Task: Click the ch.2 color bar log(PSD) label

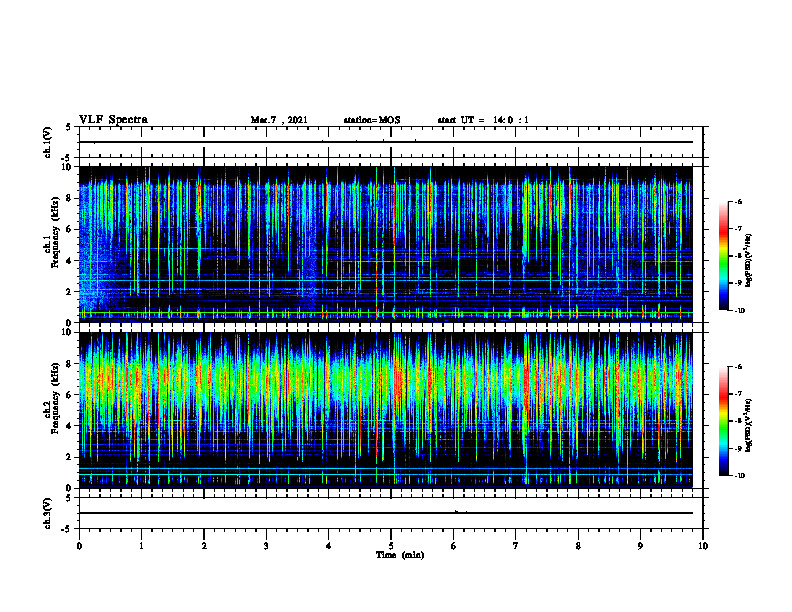Action: [x=749, y=426]
